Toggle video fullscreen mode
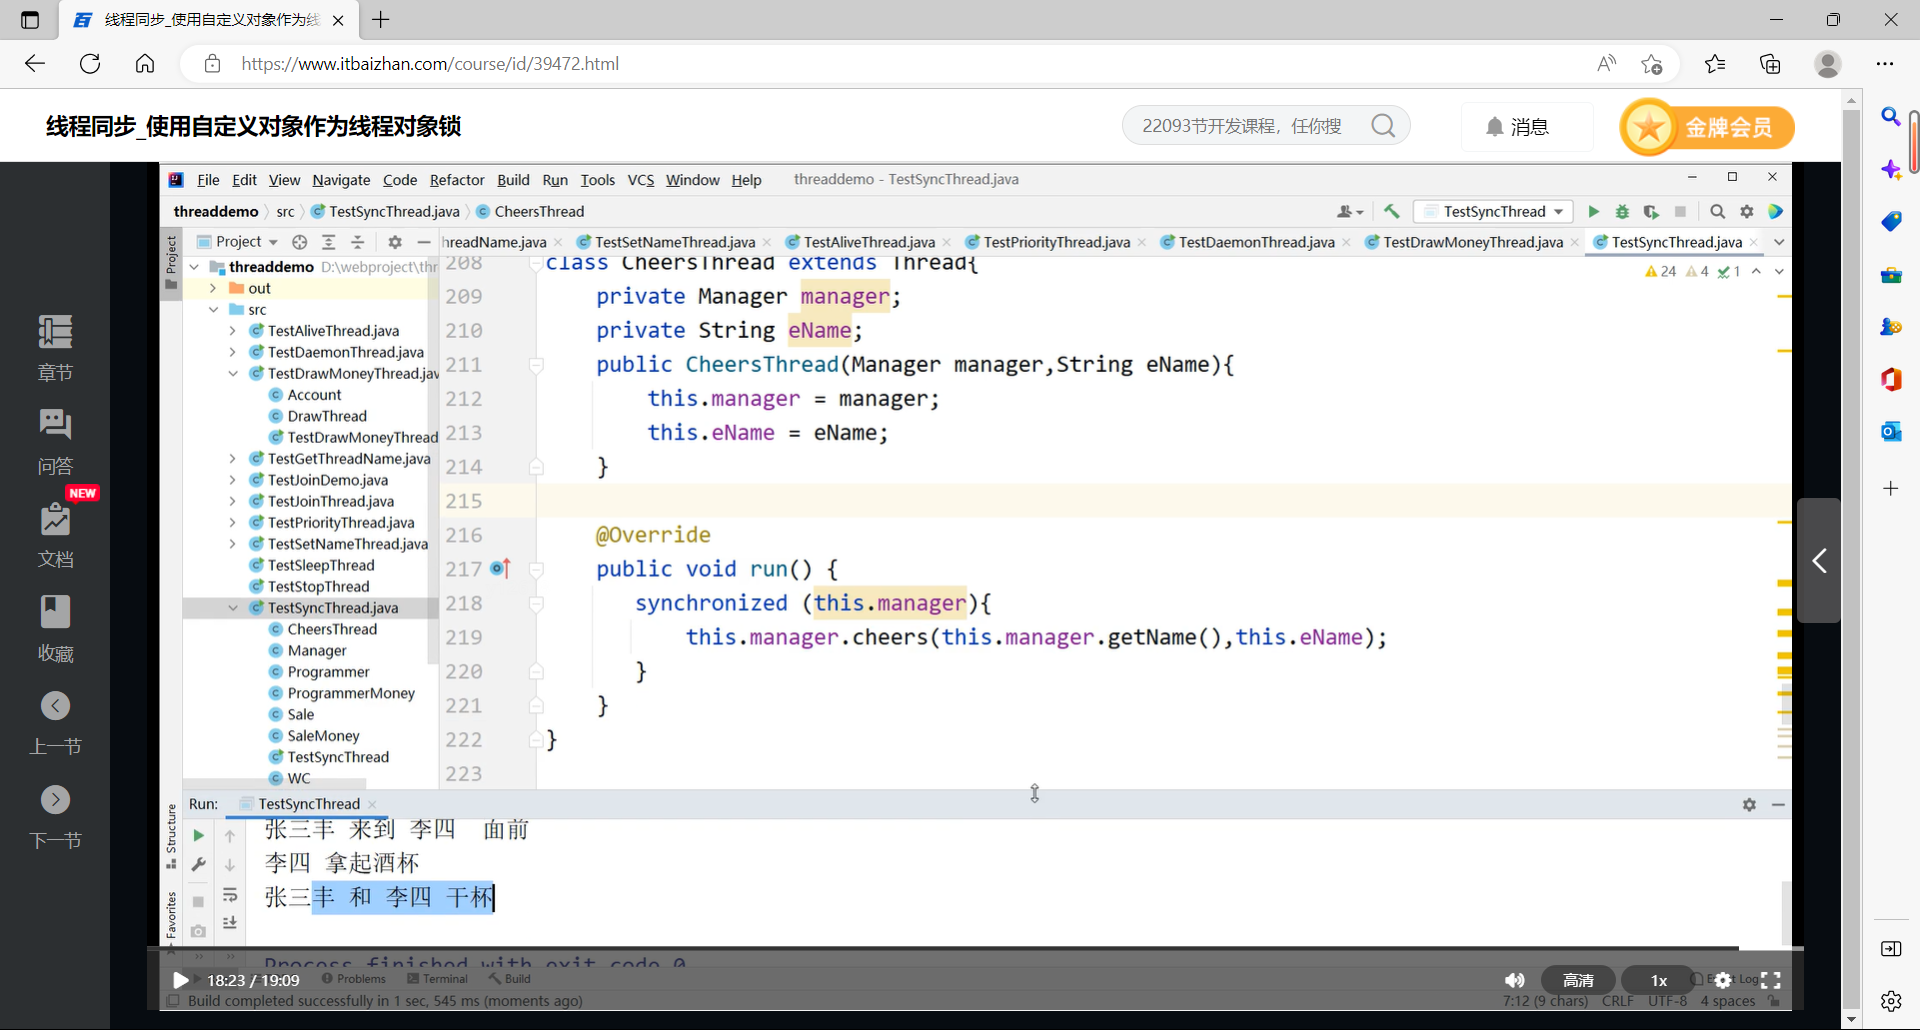1920x1030 pixels. point(1771,980)
